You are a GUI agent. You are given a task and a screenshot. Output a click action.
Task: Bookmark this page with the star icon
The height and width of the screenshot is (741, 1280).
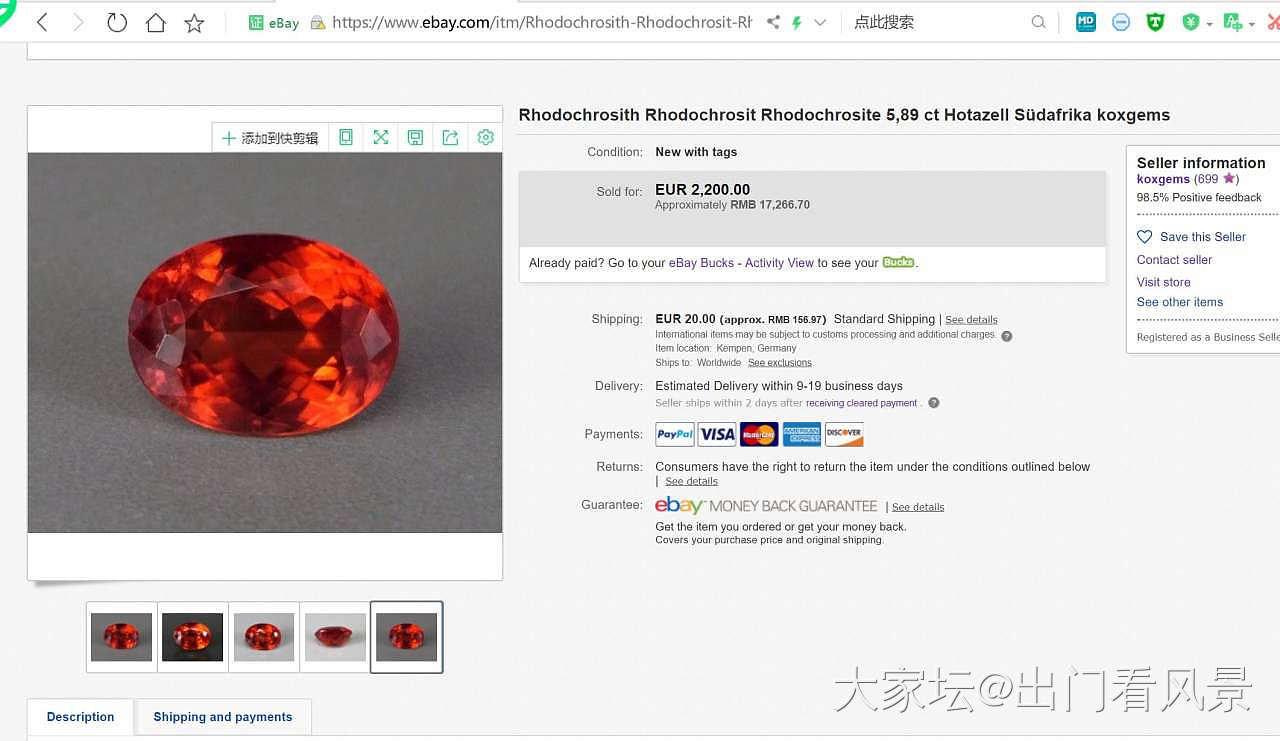(194, 22)
